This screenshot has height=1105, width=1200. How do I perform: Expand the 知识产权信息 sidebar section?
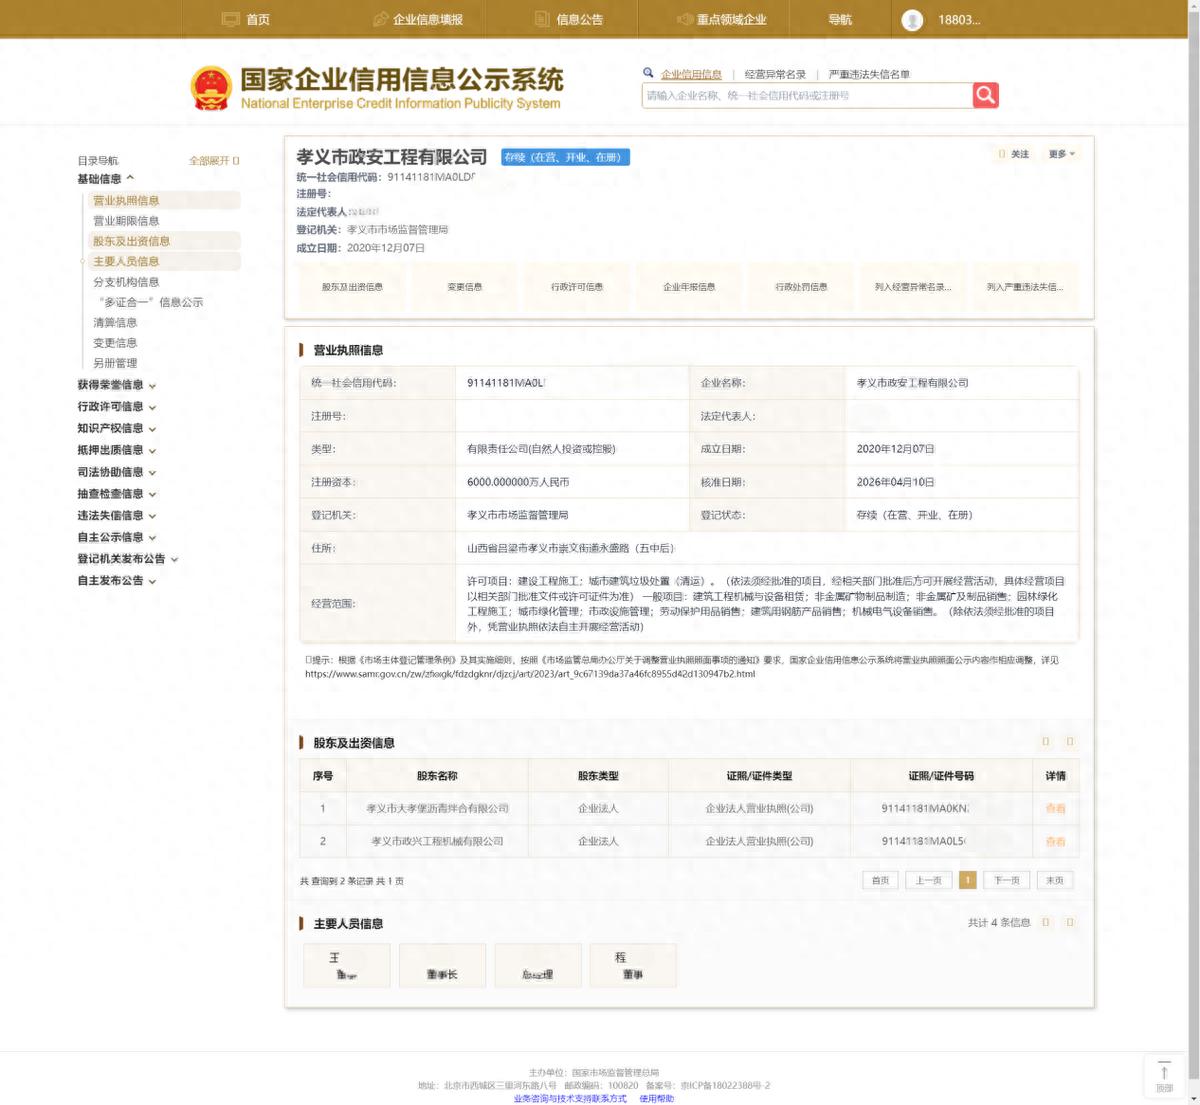[x=116, y=428]
